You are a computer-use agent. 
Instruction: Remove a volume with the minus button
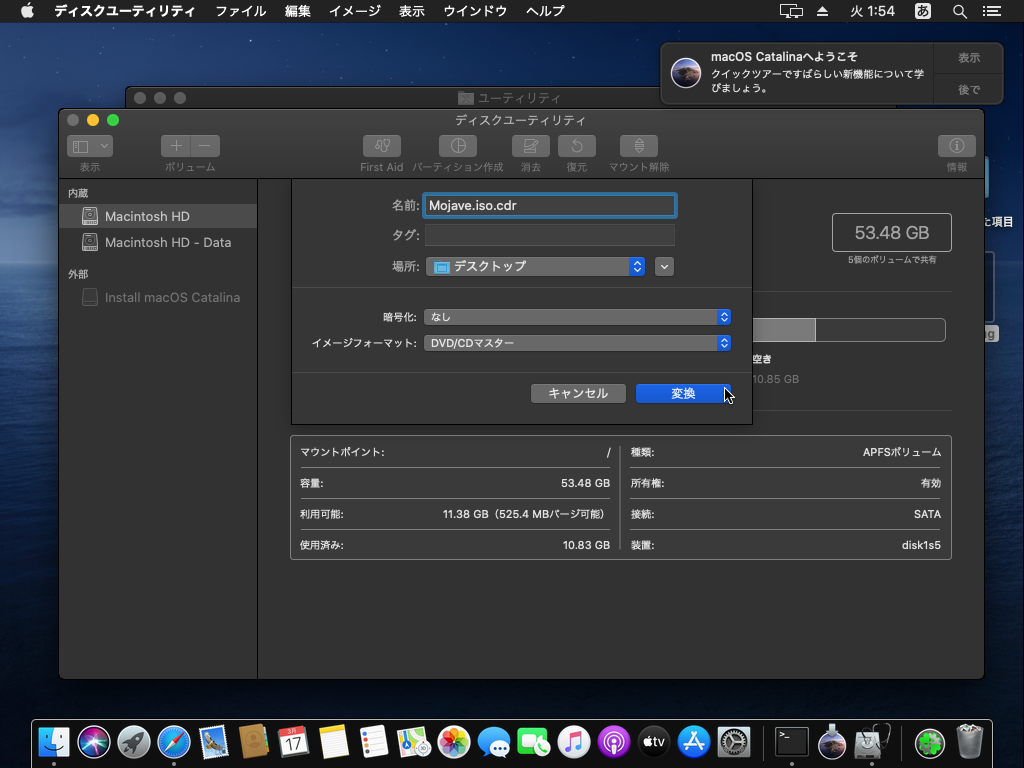(205, 146)
